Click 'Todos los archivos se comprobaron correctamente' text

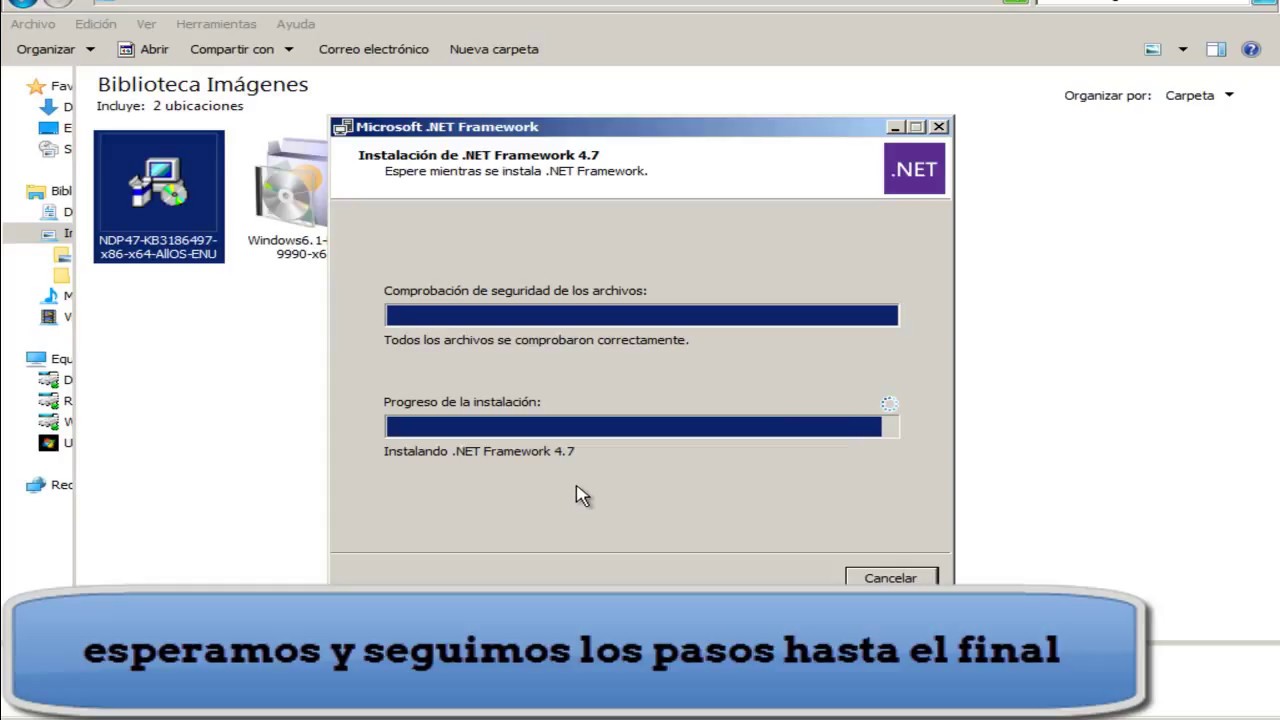pos(536,340)
